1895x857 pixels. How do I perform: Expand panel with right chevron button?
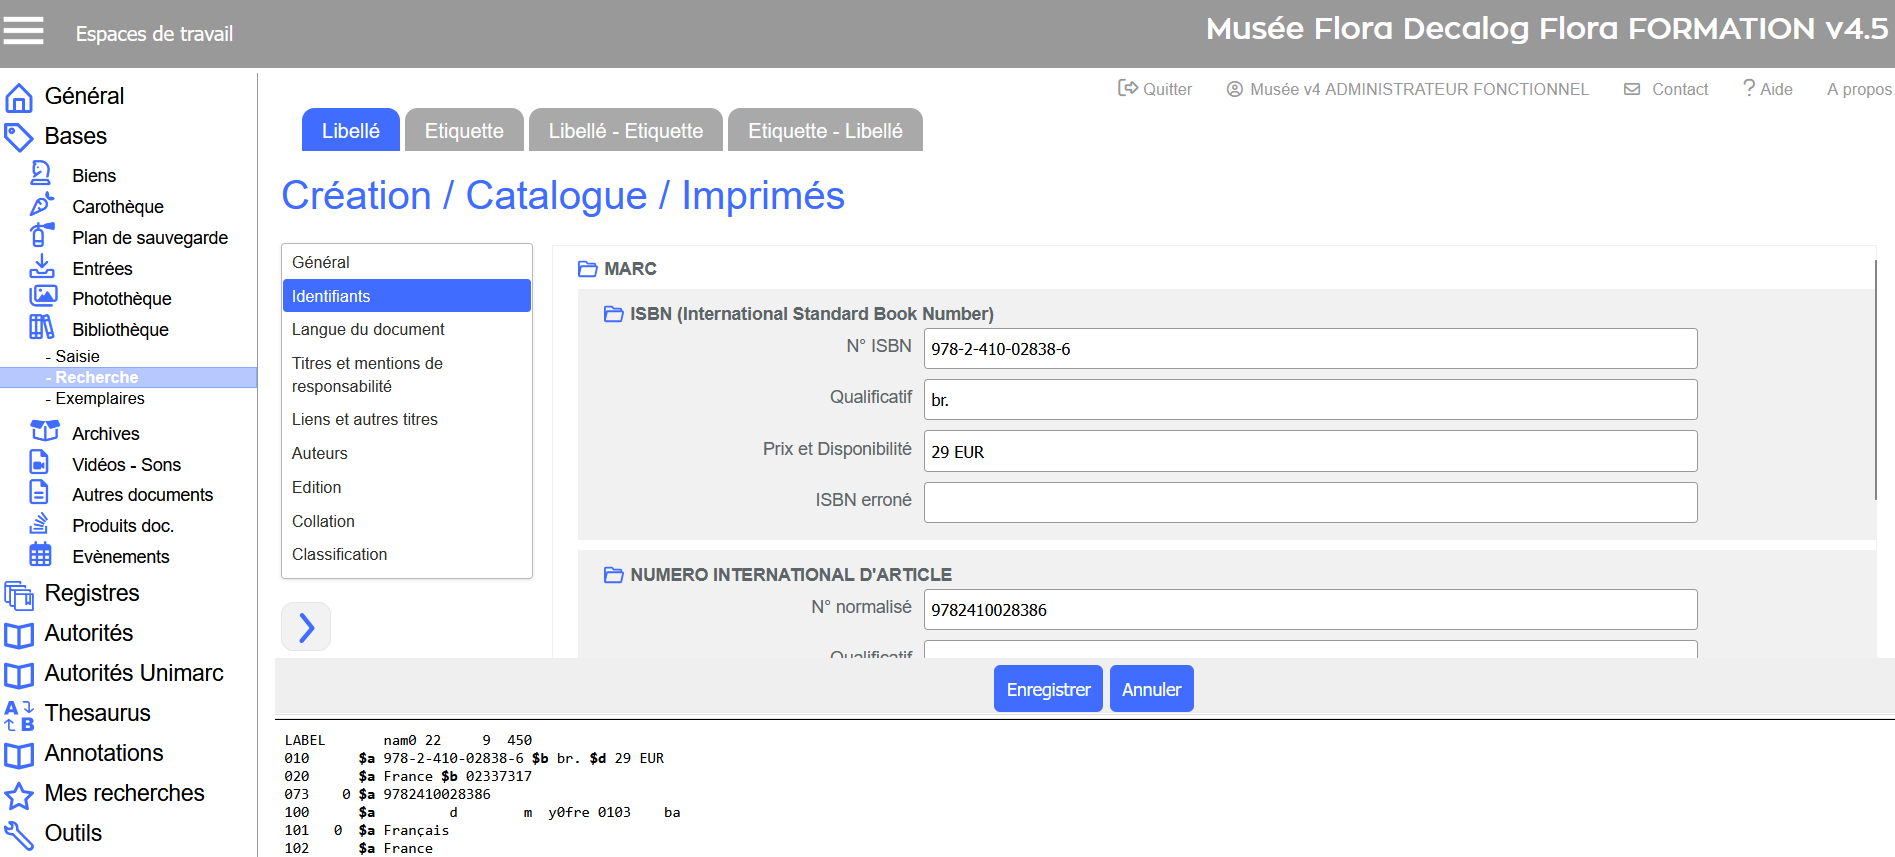306,627
